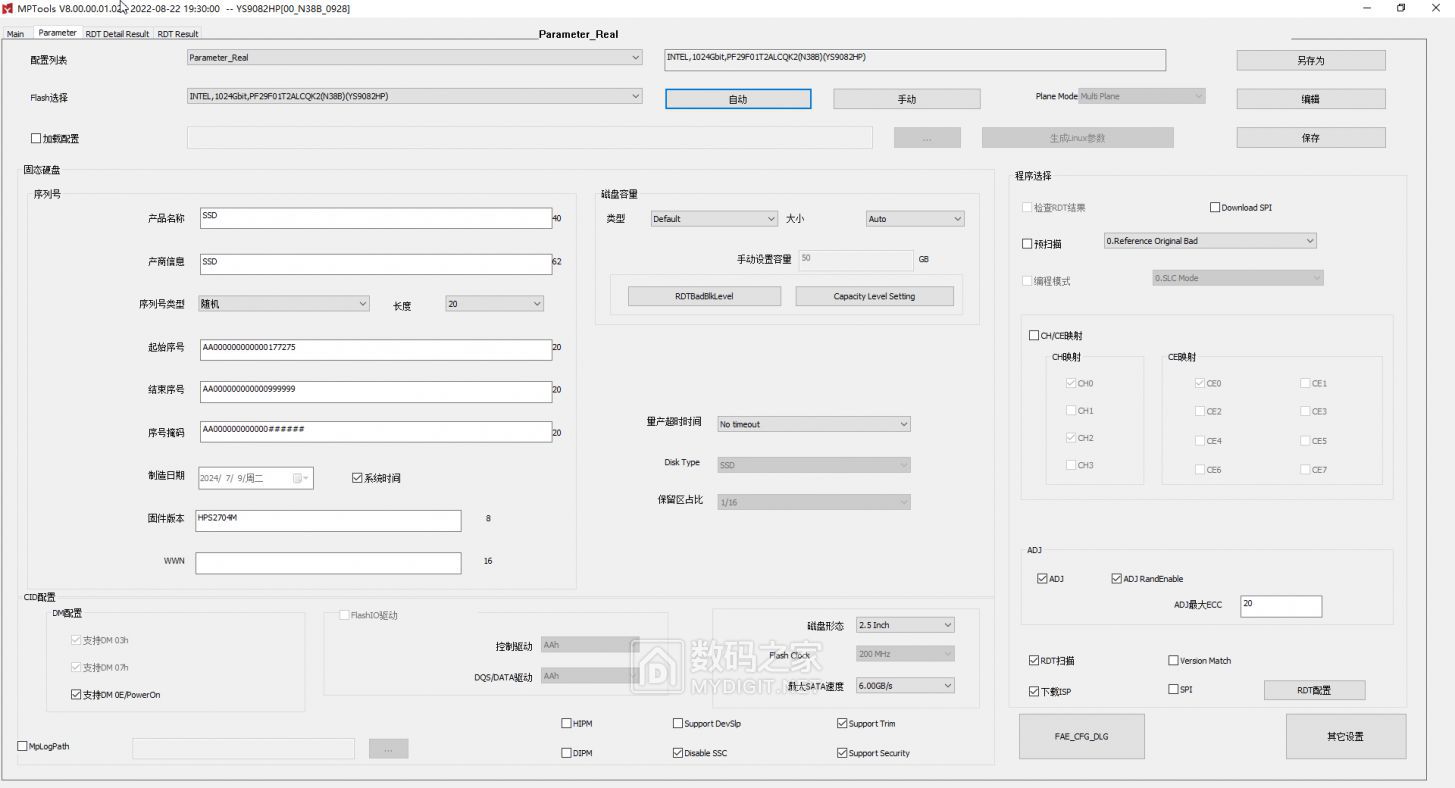Viewport: 1455px width, 788px height.
Task: Open FAE_CFG_DLG dialog
Action: [1081, 736]
